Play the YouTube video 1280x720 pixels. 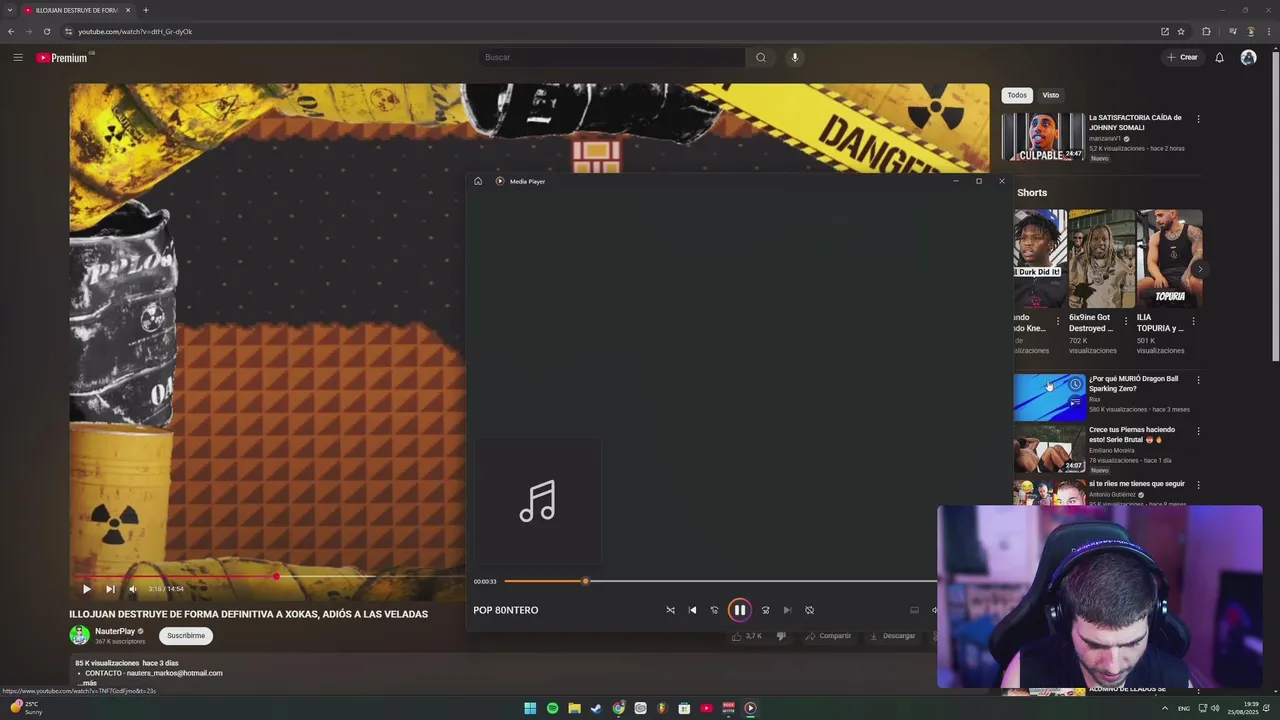click(x=86, y=589)
